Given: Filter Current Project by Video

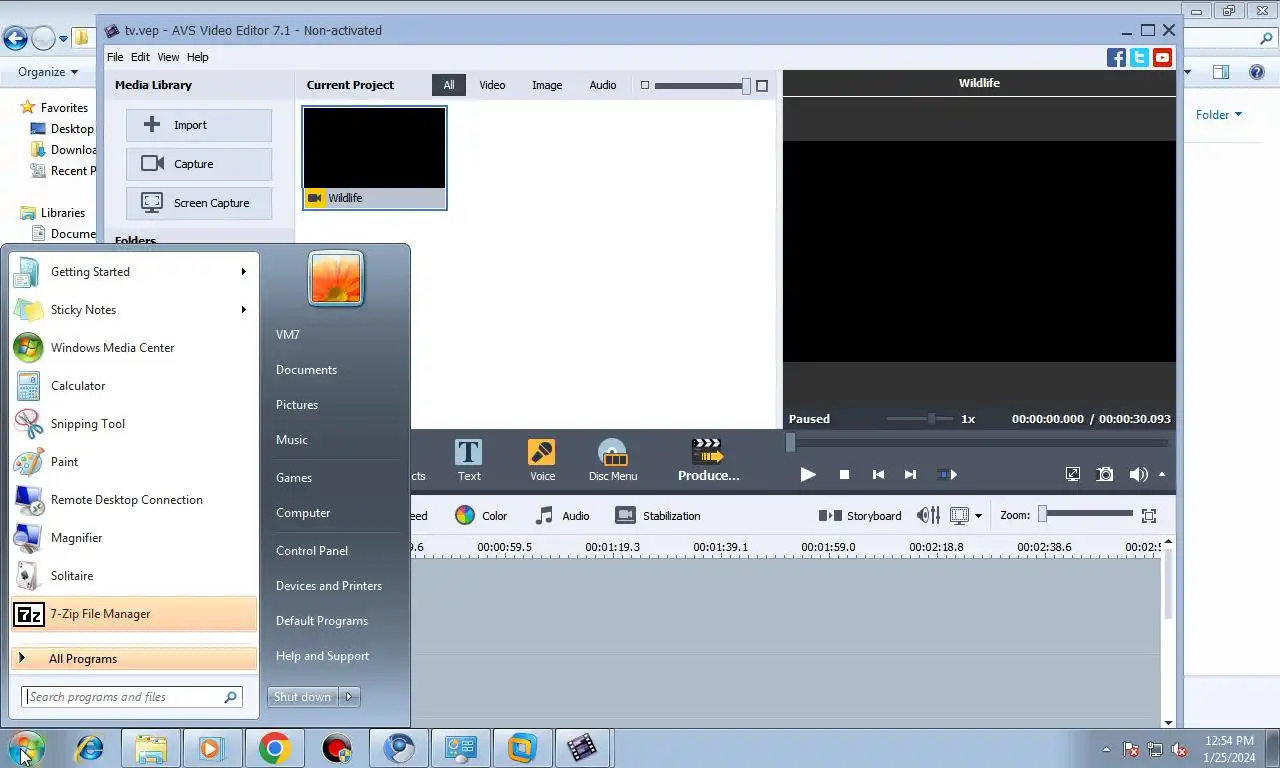Looking at the screenshot, I should 492,85.
